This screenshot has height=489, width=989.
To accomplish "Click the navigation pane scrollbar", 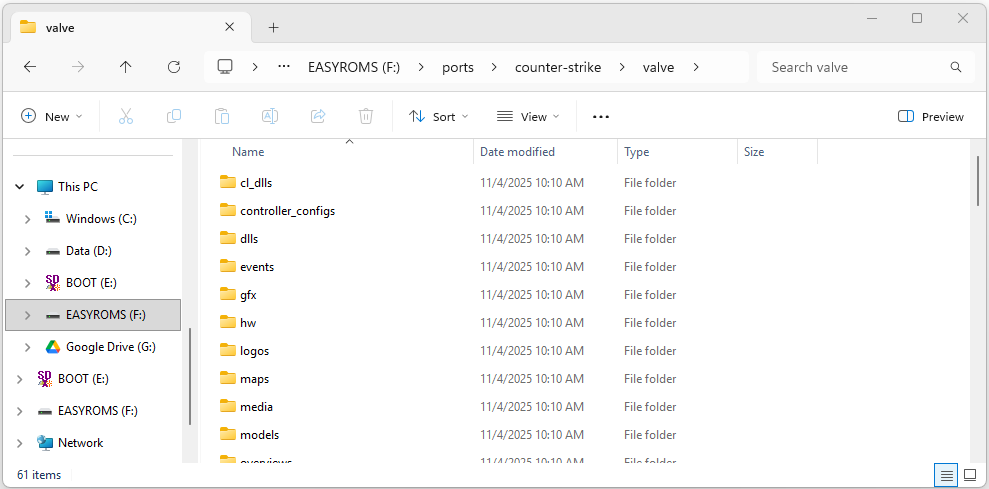I will coord(190,376).
